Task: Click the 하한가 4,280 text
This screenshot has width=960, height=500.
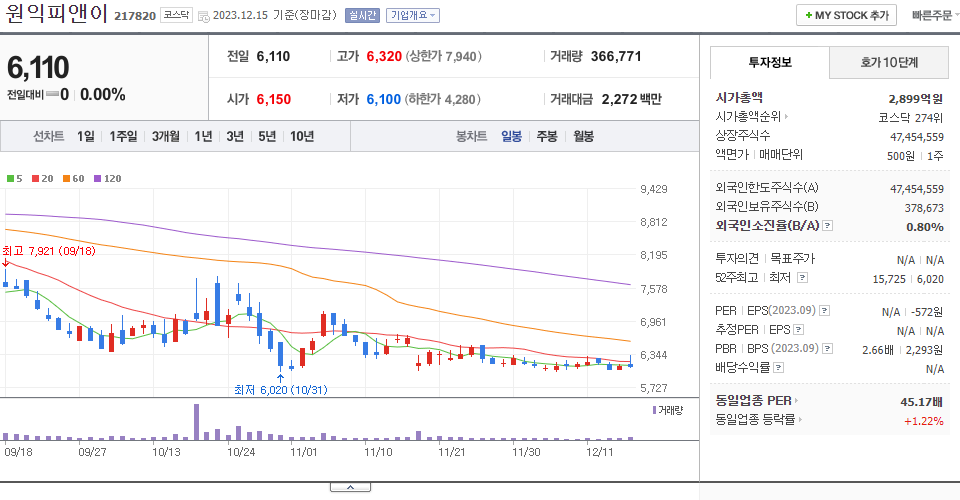Action: point(443,99)
